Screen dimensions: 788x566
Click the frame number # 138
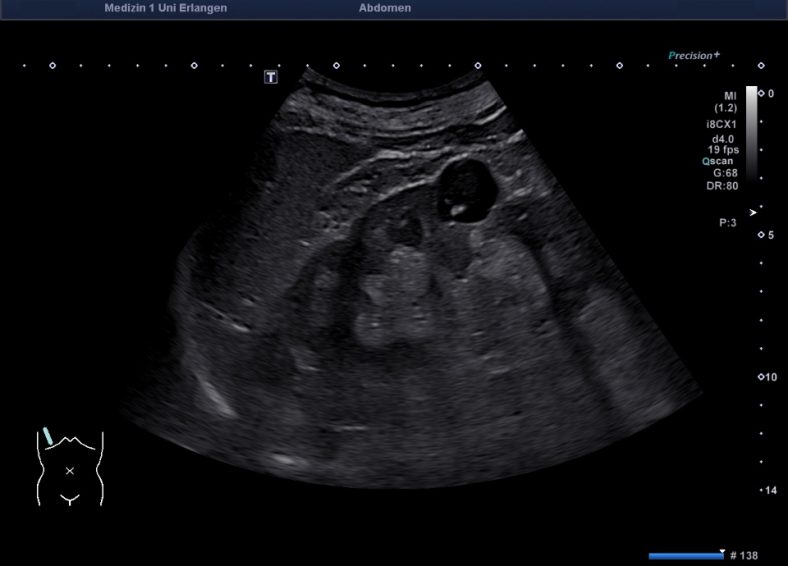746,555
